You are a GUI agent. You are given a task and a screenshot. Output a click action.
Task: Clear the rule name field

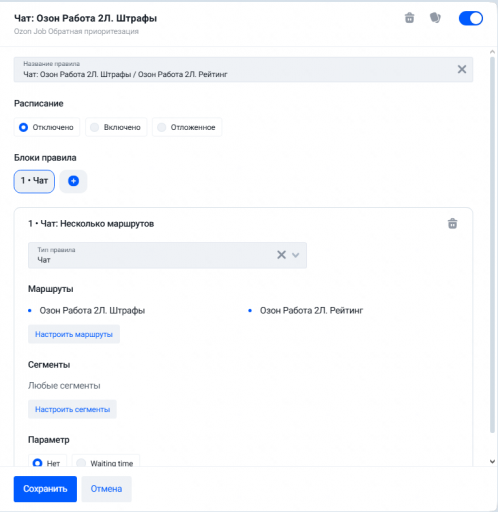tap(462, 69)
